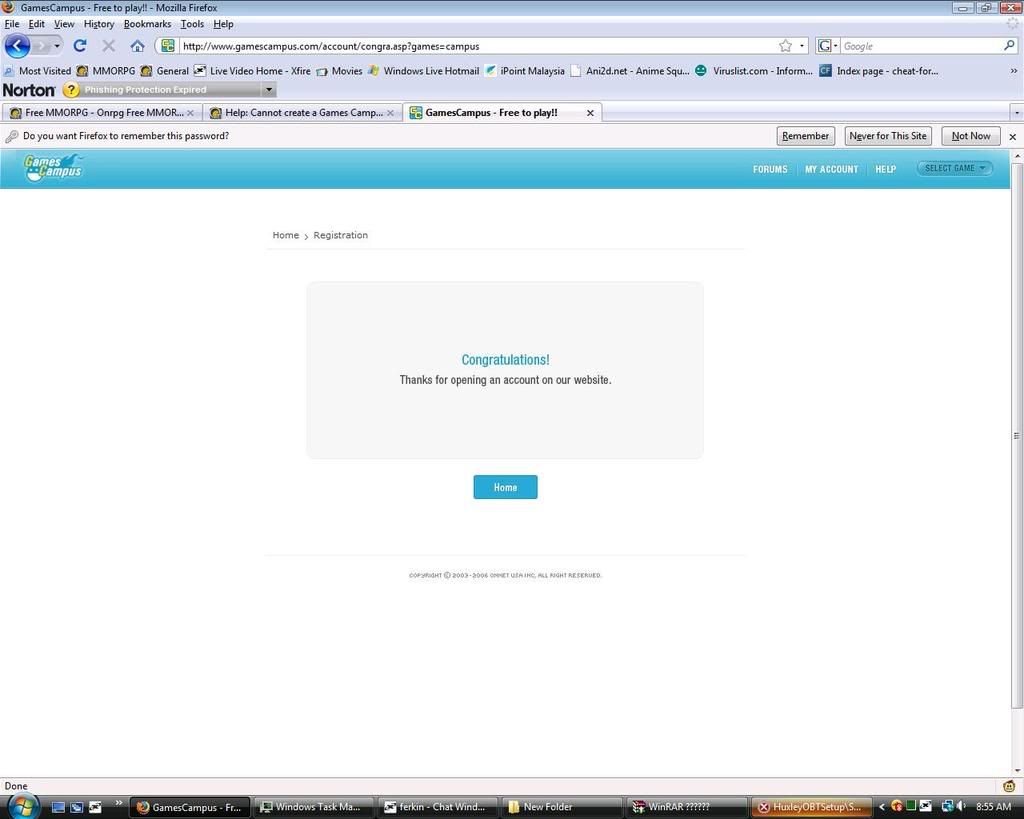Click the blue Home button
This screenshot has height=819, width=1024.
tap(505, 487)
